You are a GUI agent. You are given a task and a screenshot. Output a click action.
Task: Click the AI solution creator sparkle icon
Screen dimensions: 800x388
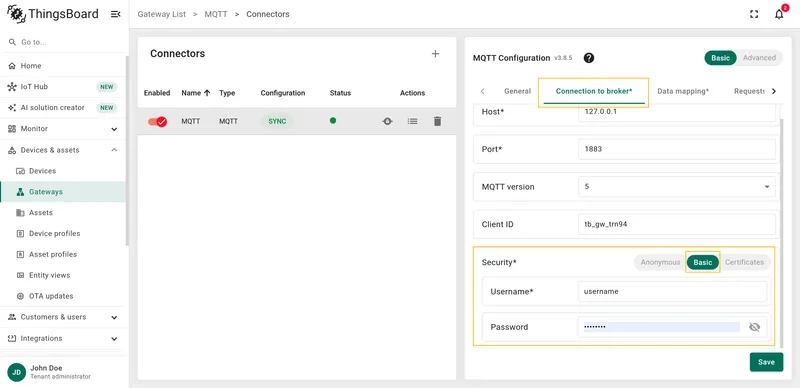pyautogui.click(x=12, y=108)
